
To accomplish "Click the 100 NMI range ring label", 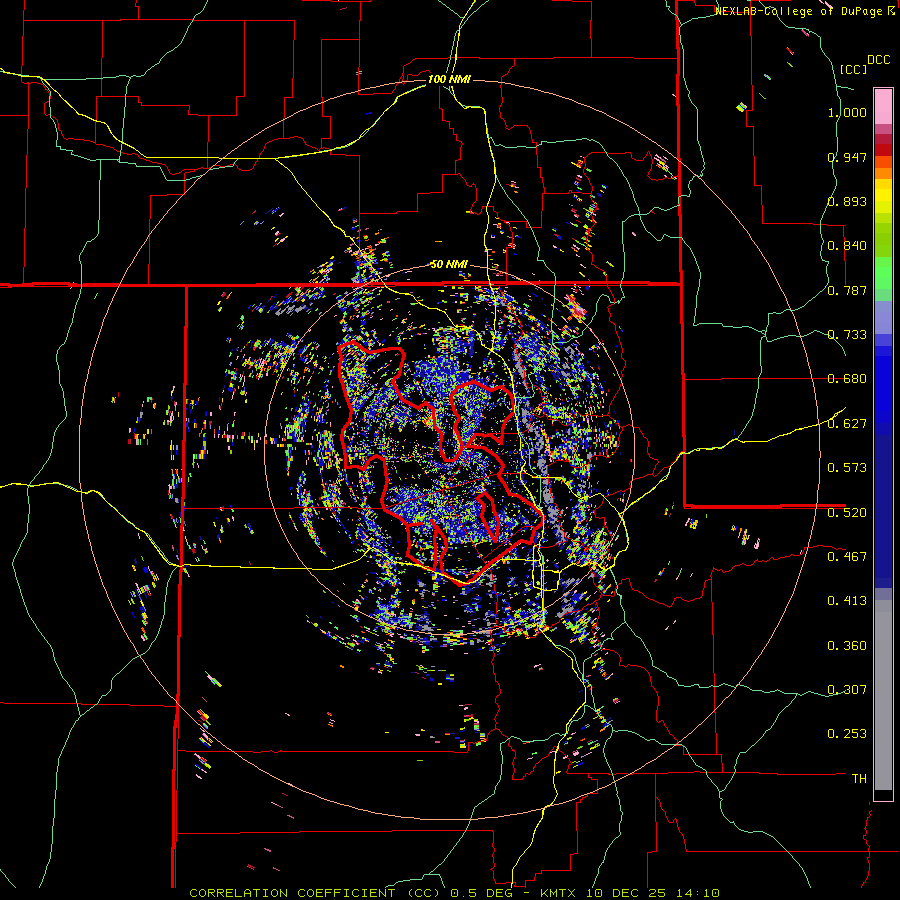I will click(449, 79).
